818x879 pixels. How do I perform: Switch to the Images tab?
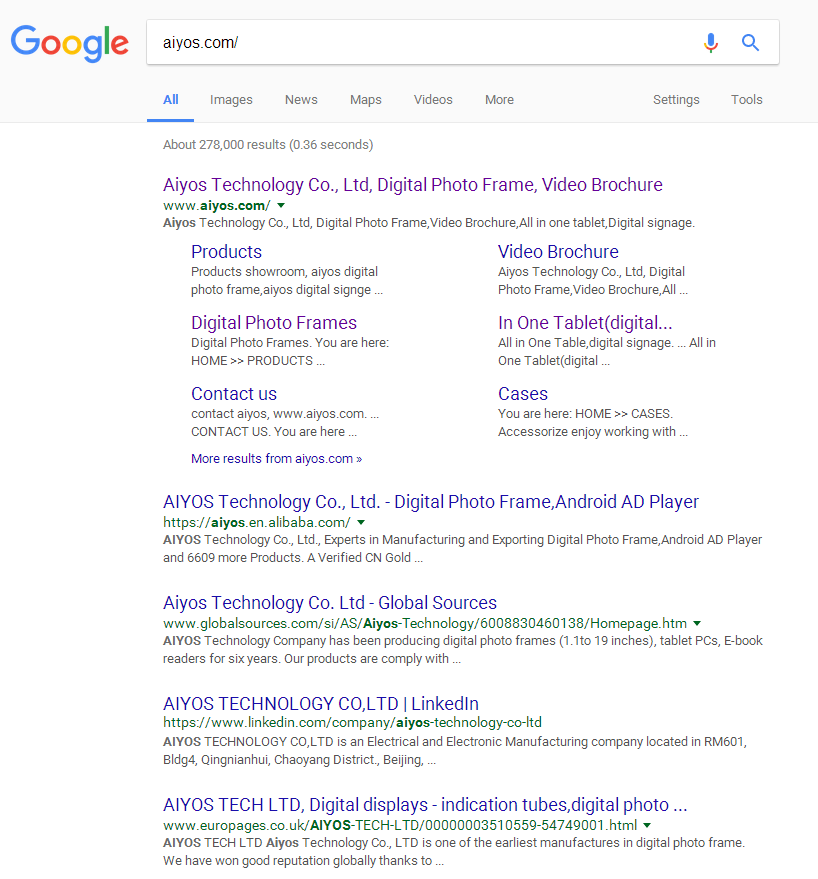click(x=231, y=100)
